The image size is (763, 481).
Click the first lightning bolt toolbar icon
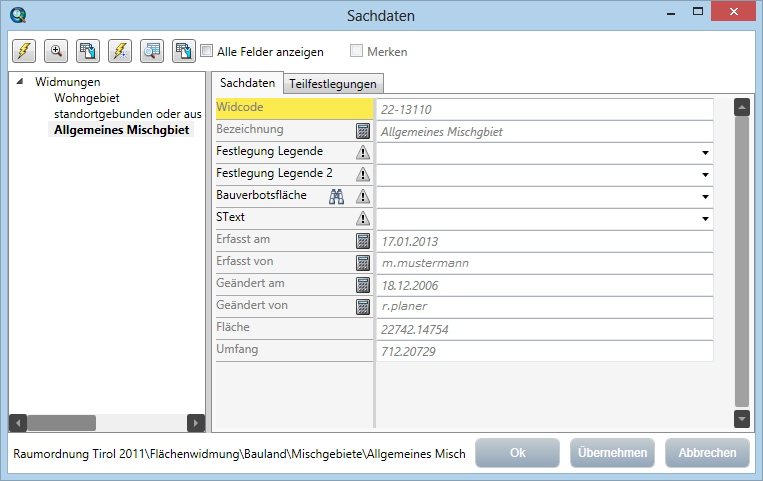[x=24, y=51]
